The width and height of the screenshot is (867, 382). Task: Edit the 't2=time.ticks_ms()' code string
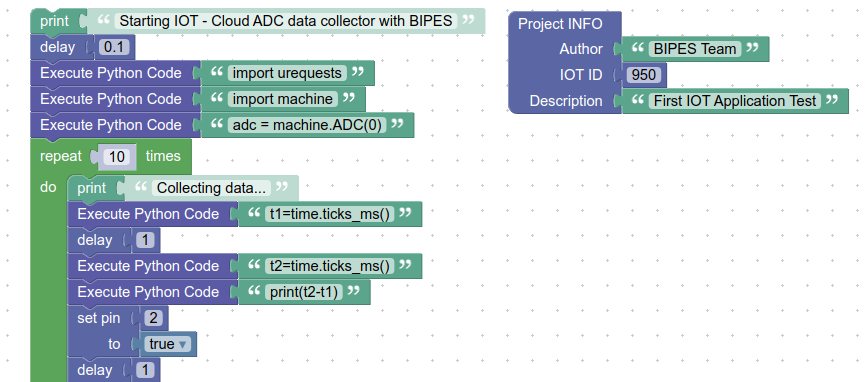click(330, 266)
